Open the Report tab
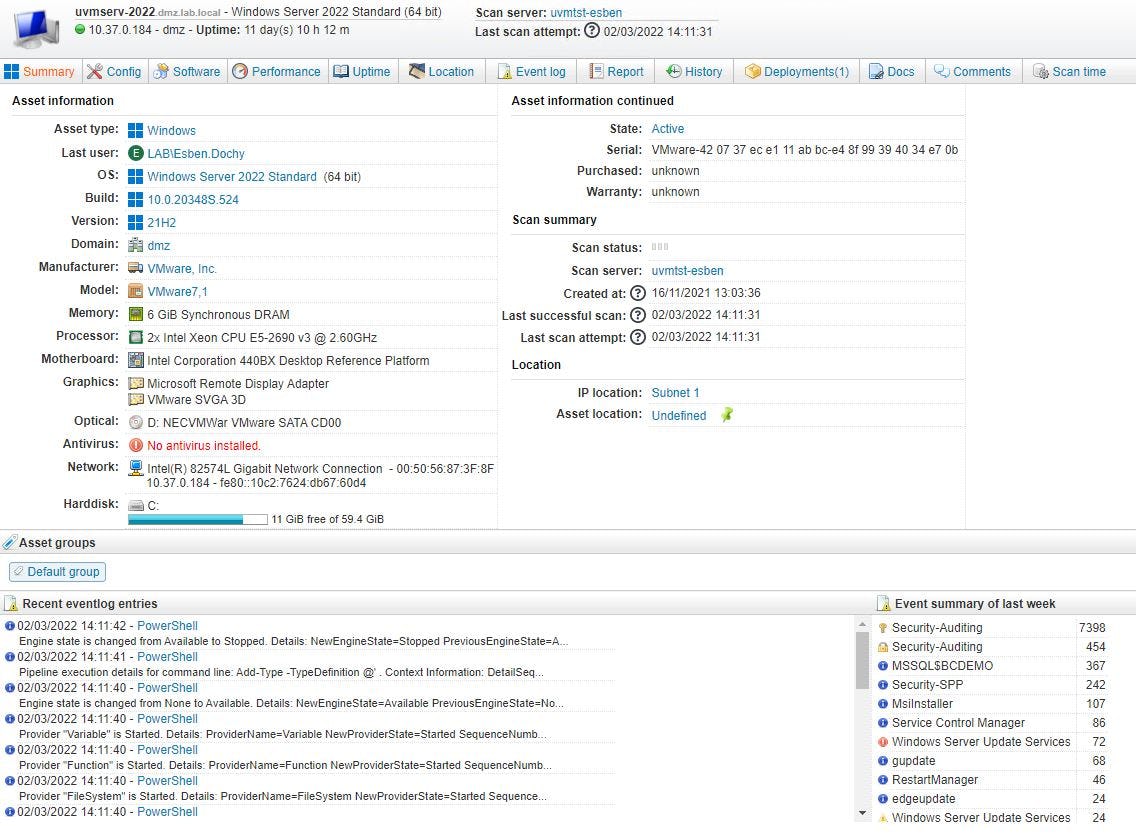The height and width of the screenshot is (834, 1136). point(617,72)
